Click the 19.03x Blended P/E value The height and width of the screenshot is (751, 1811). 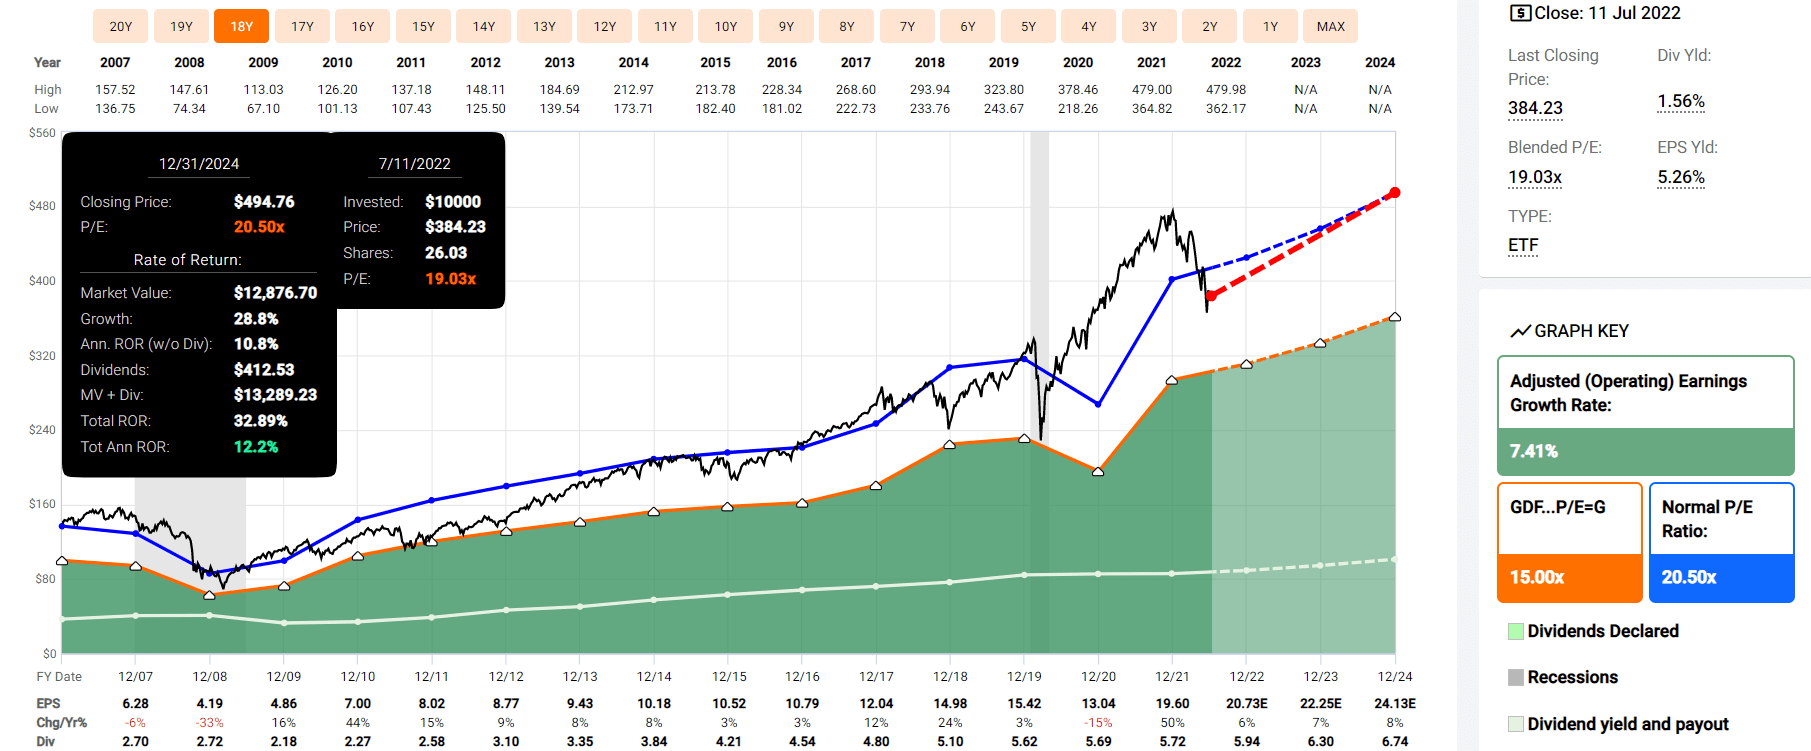(x=1535, y=177)
